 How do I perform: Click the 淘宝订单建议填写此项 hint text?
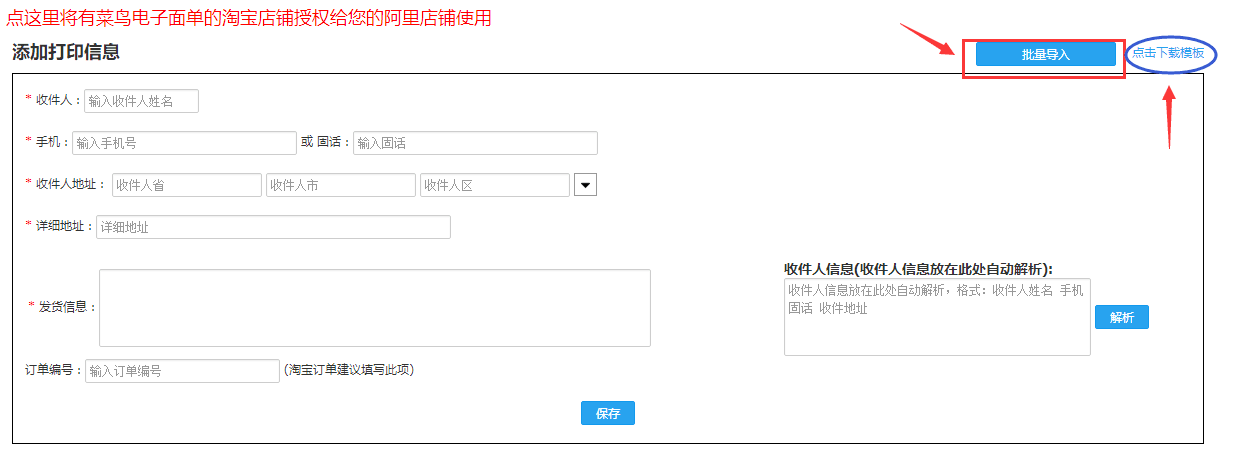[x=349, y=370]
